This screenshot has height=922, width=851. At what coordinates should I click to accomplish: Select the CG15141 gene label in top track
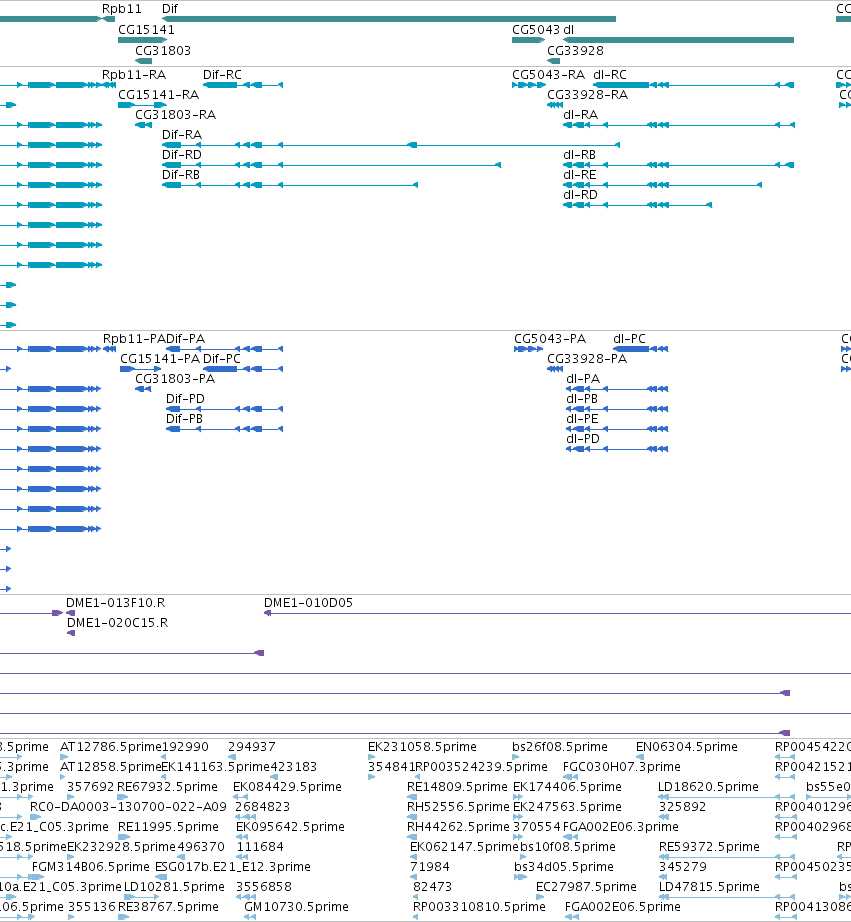pos(146,30)
